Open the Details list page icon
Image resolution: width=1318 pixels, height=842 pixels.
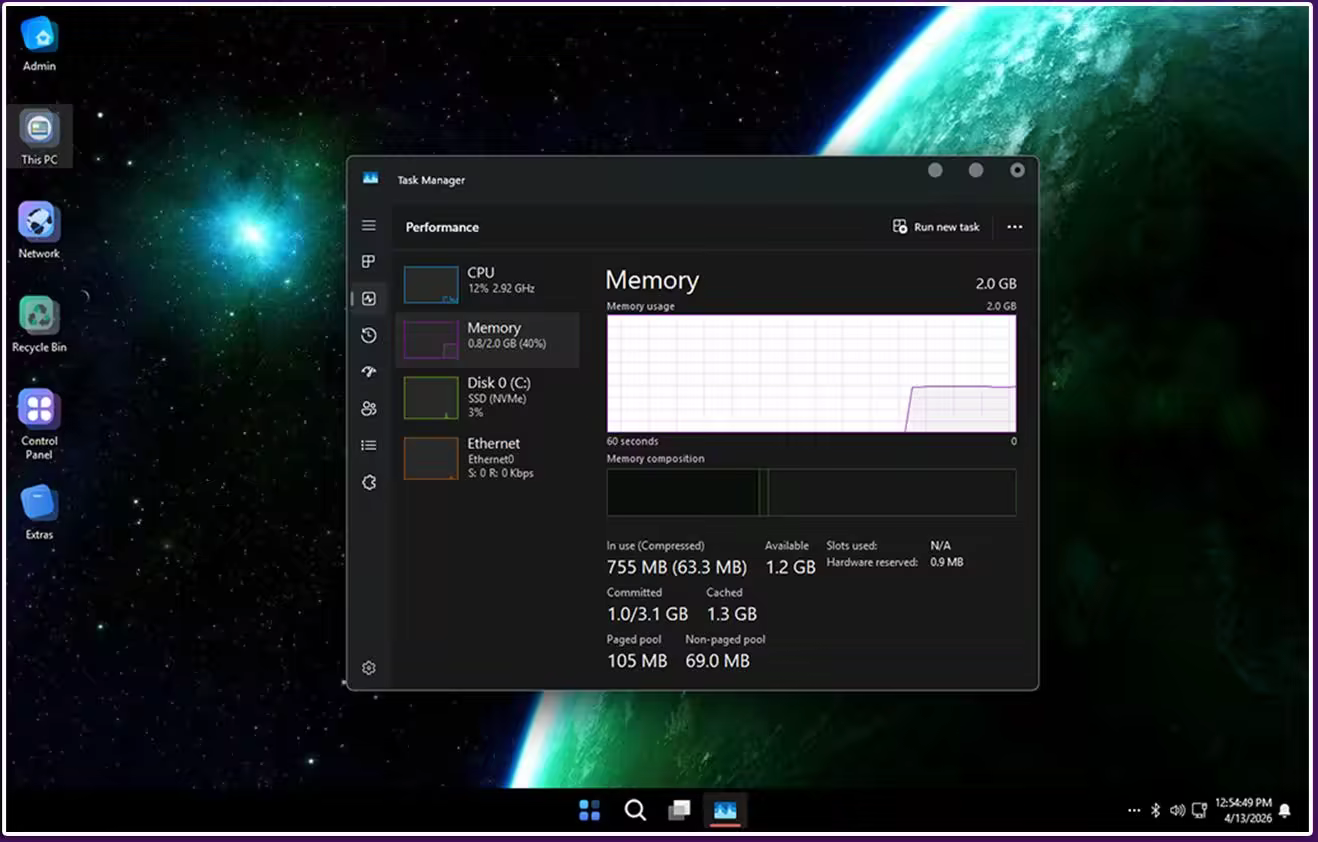click(369, 445)
